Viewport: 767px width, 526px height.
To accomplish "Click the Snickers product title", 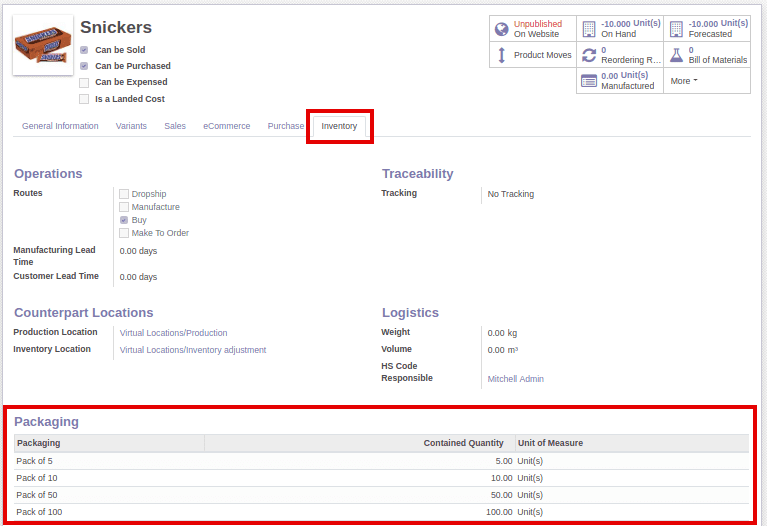I will [x=116, y=27].
